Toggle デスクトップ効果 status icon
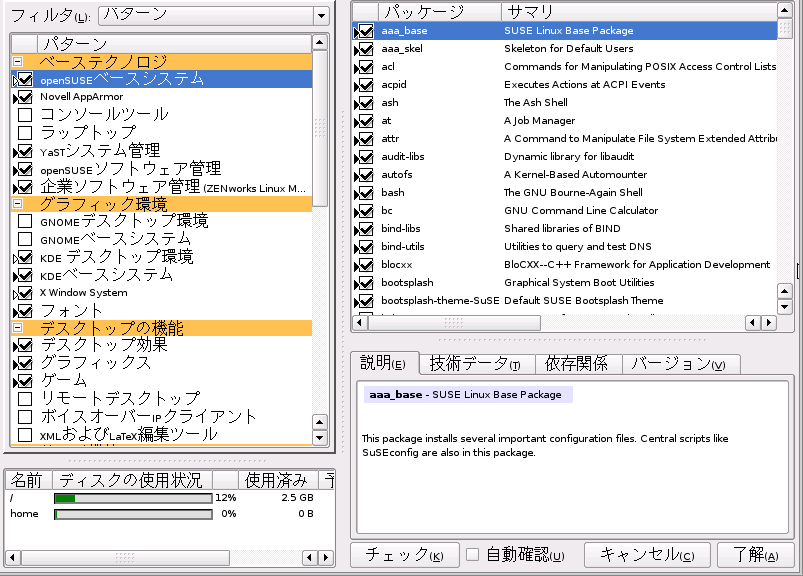 pos(24,345)
